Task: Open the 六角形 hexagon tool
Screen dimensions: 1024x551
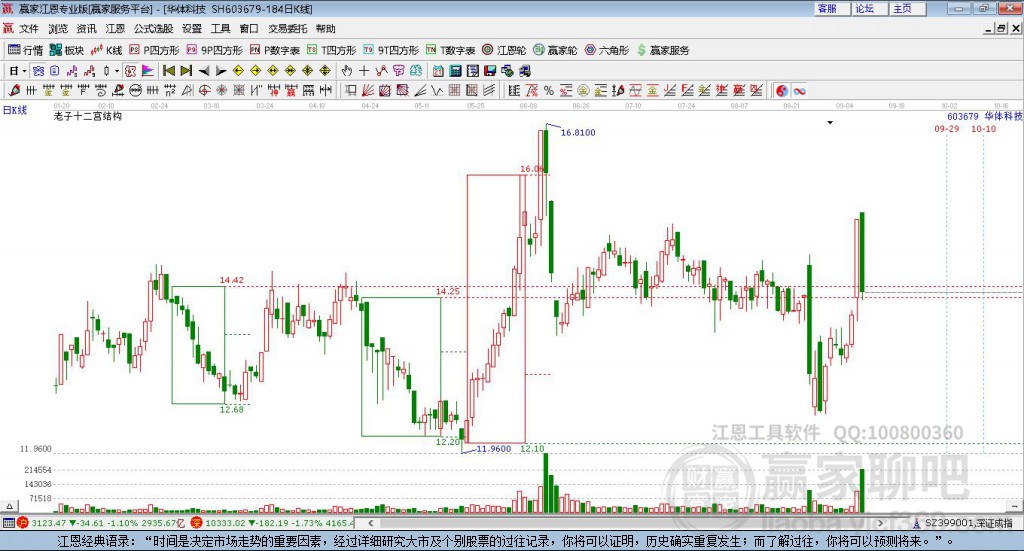Action: pyautogui.click(x=606, y=50)
